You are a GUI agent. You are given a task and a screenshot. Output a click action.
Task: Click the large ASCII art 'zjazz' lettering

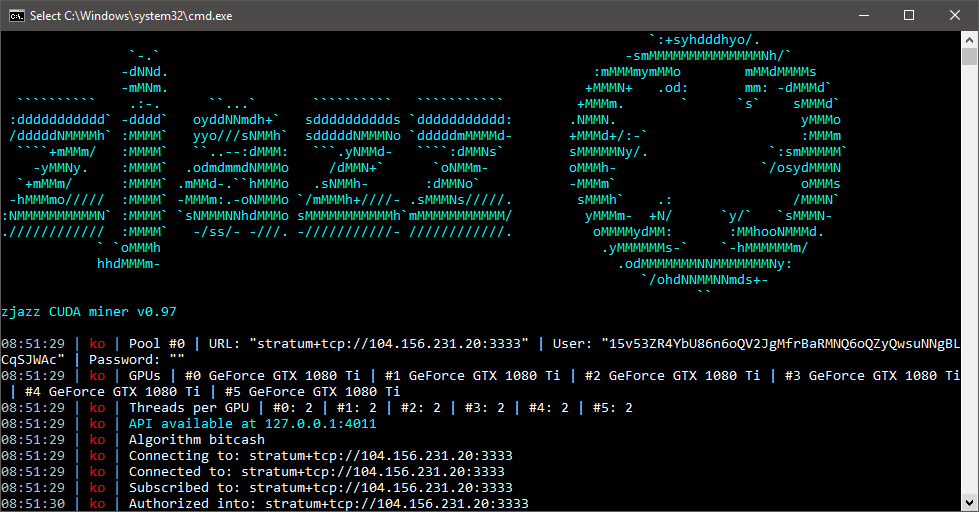tap(257, 159)
